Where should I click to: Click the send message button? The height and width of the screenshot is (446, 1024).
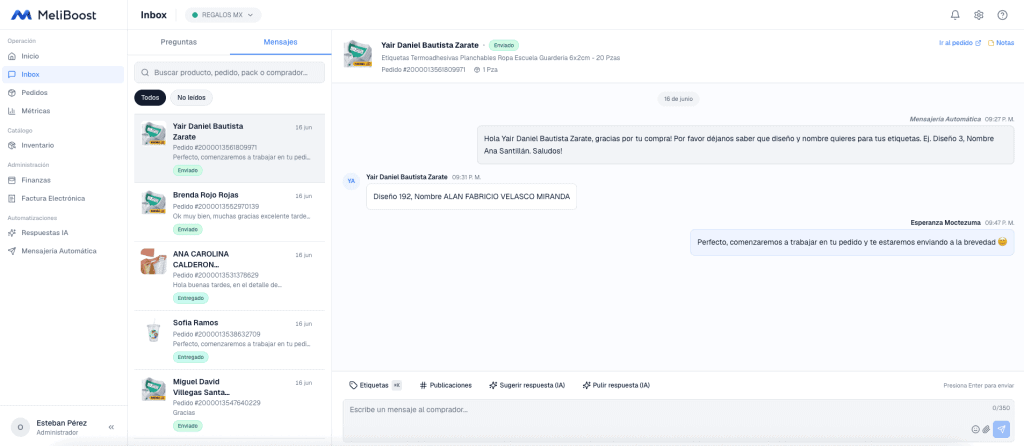point(1001,429)
